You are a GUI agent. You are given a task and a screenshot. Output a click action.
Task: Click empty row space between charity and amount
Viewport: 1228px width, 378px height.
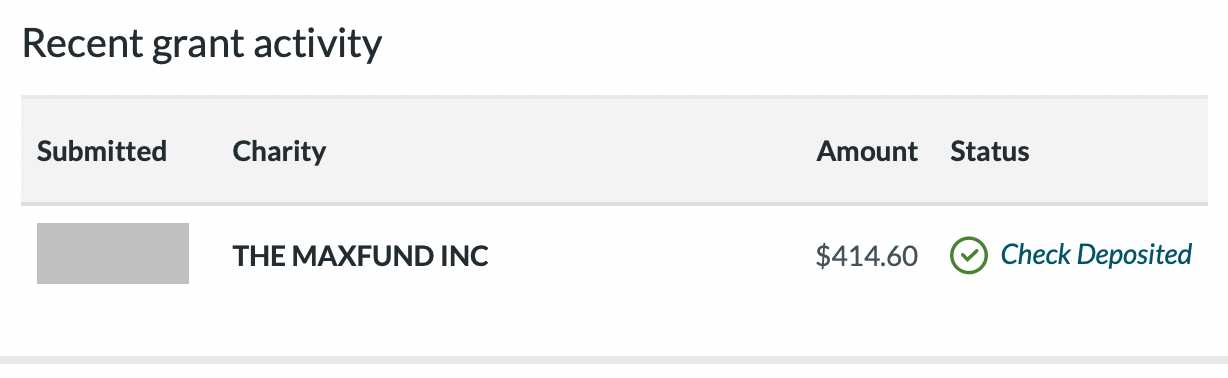point(650,256)
